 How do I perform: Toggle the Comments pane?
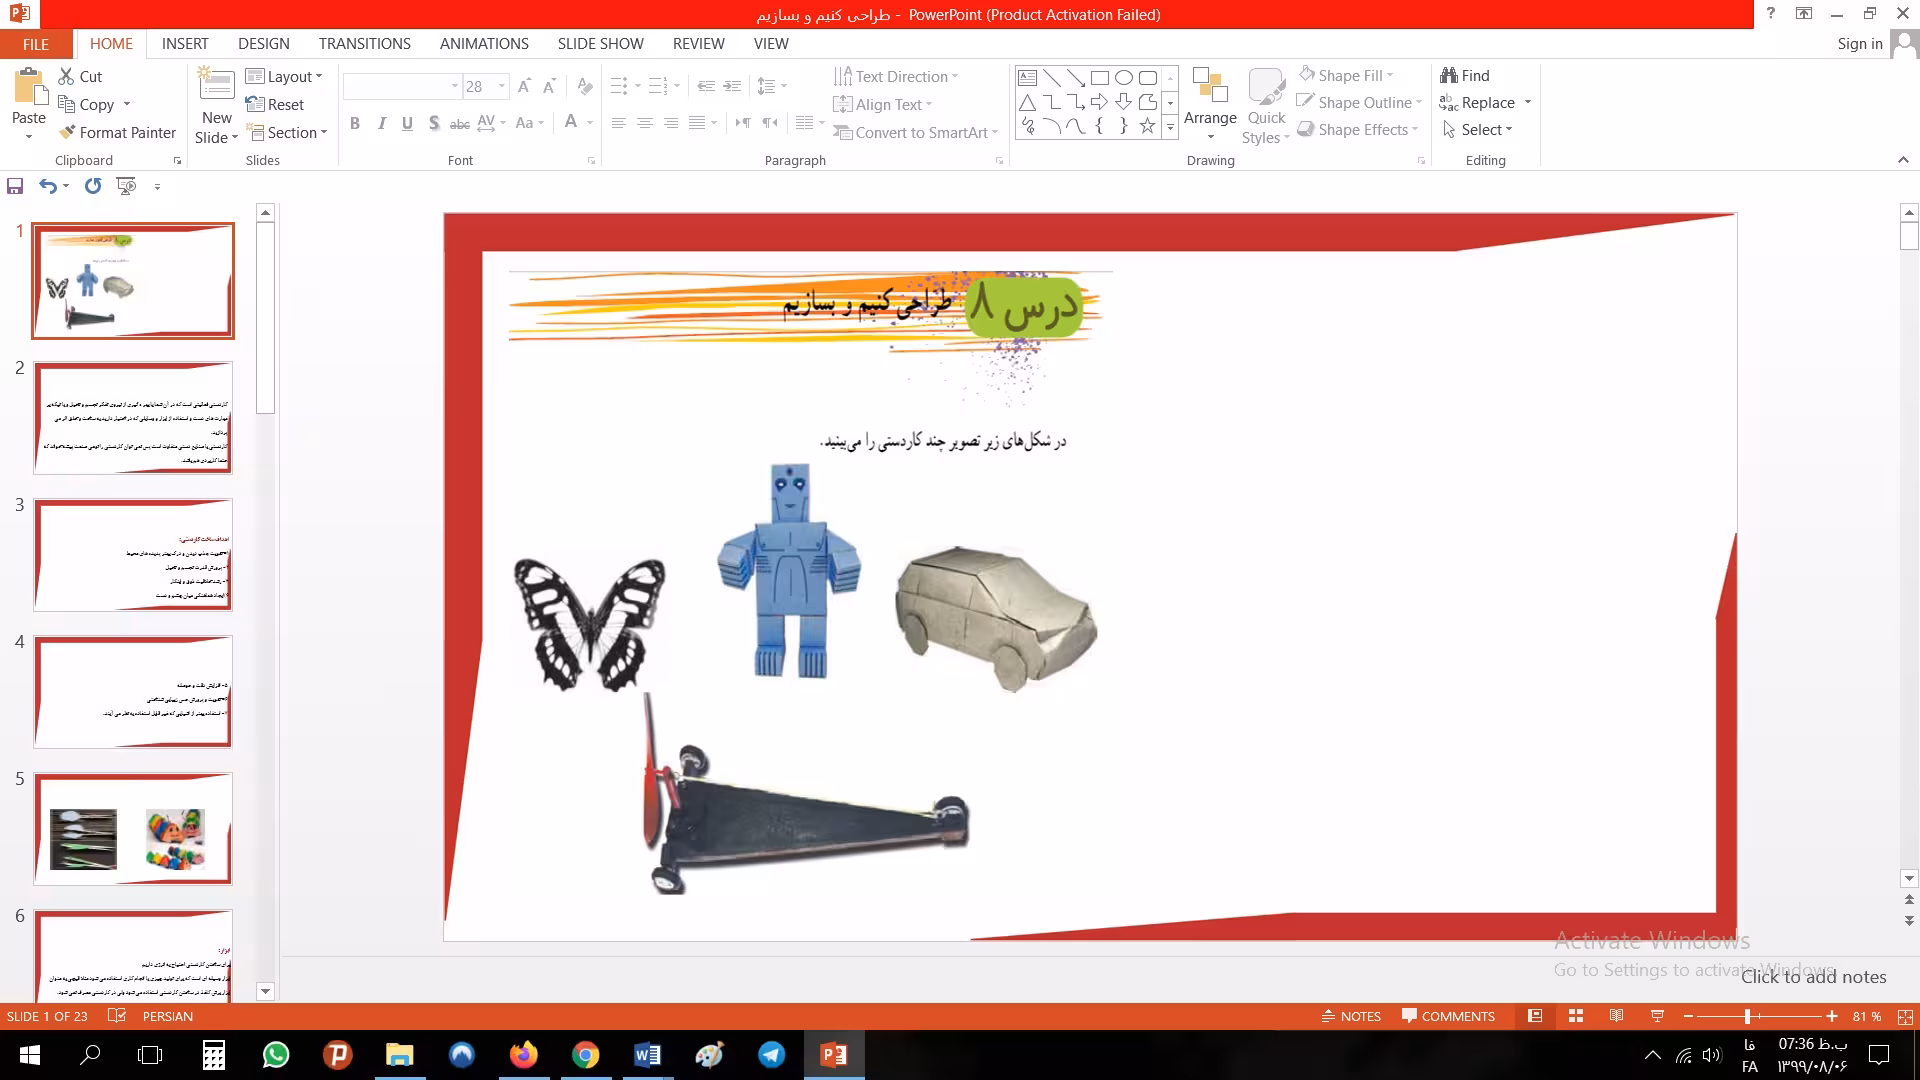coord(1448,1016)
